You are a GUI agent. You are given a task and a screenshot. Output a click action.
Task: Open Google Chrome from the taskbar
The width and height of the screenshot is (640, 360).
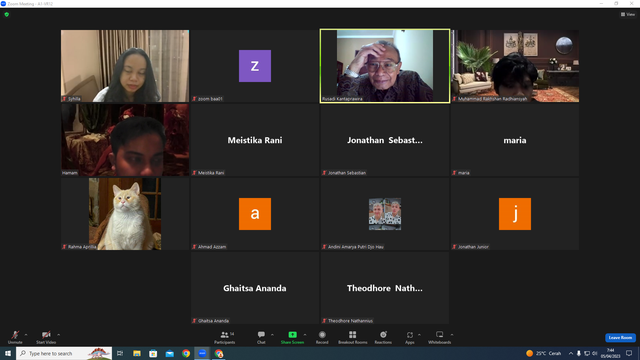pyautogui.click(x=186, y=353)
